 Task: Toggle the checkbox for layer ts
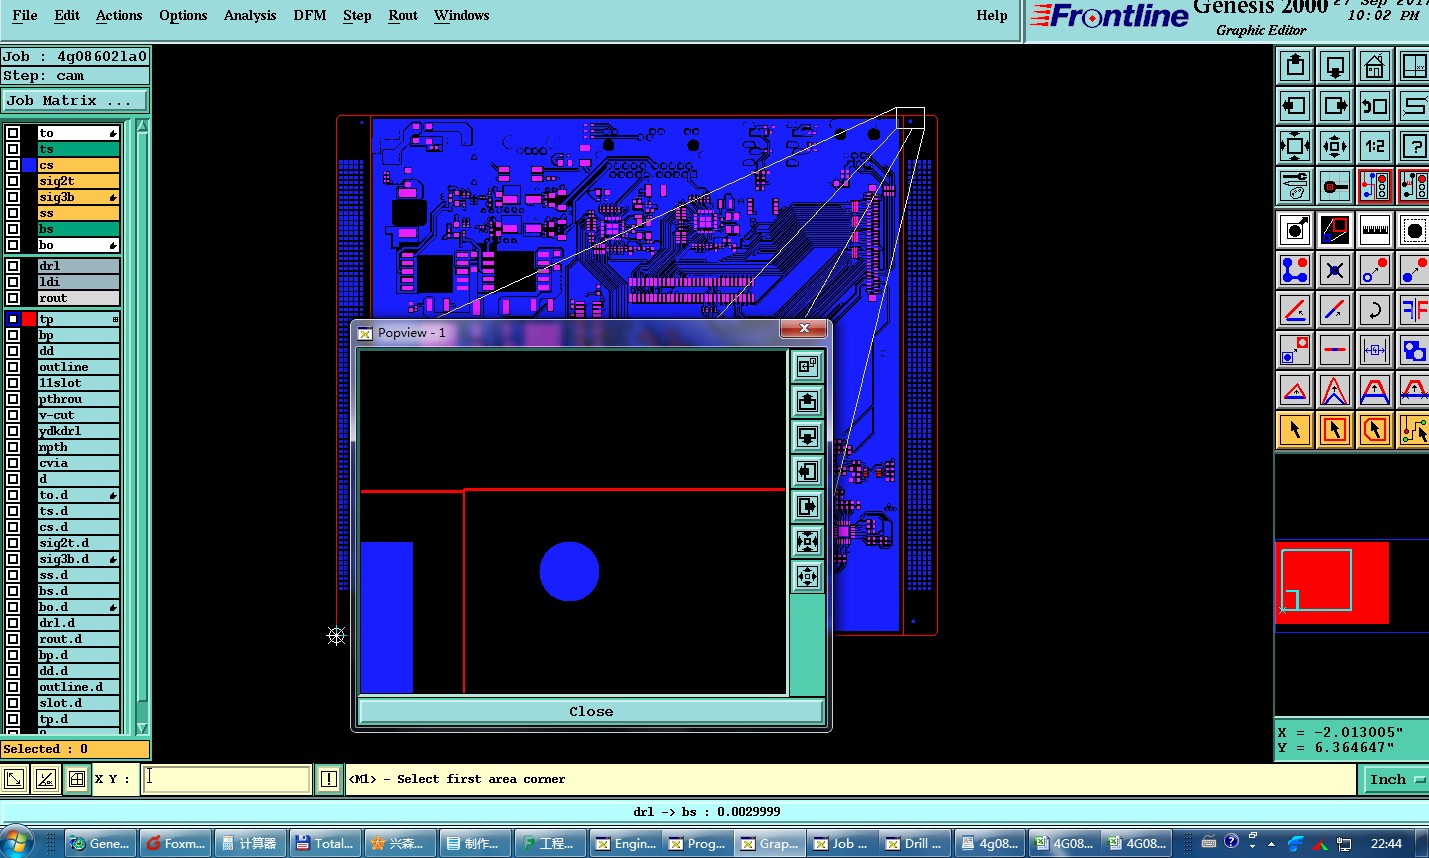point(13,149)
